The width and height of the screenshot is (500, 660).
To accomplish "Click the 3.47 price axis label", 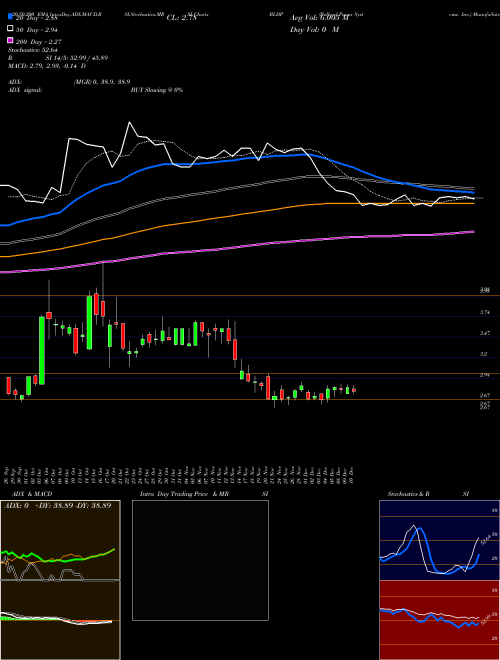I will pyautogui.click(x=485, y=333).
